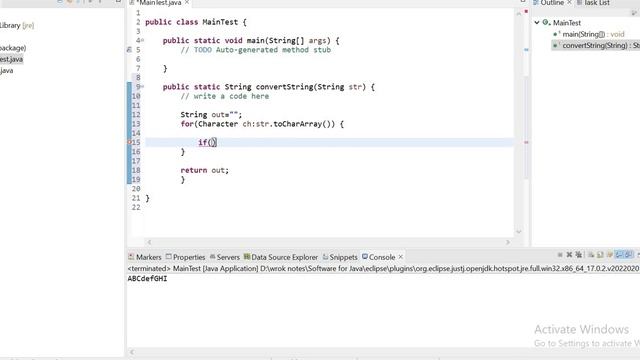Screen dimensions: 640x360
Task: Click the Snippets tab icon
Action: [x=325, y=257]
